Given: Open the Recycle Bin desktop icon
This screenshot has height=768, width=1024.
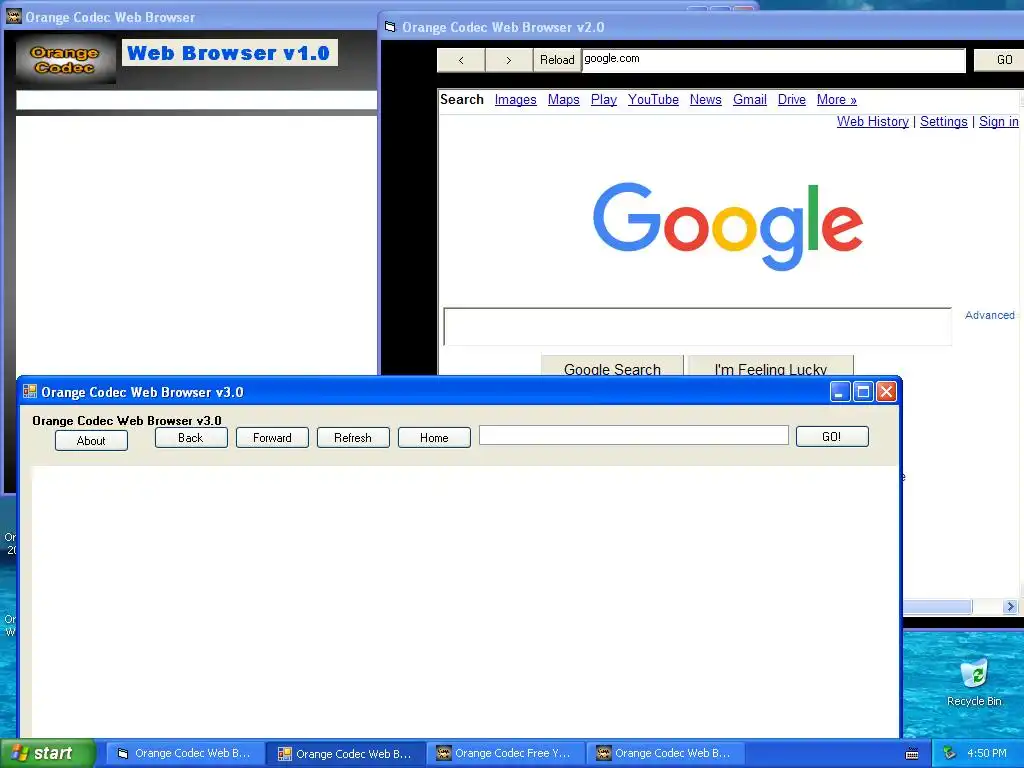Looking at the screenshot, I should coord(974,682).
